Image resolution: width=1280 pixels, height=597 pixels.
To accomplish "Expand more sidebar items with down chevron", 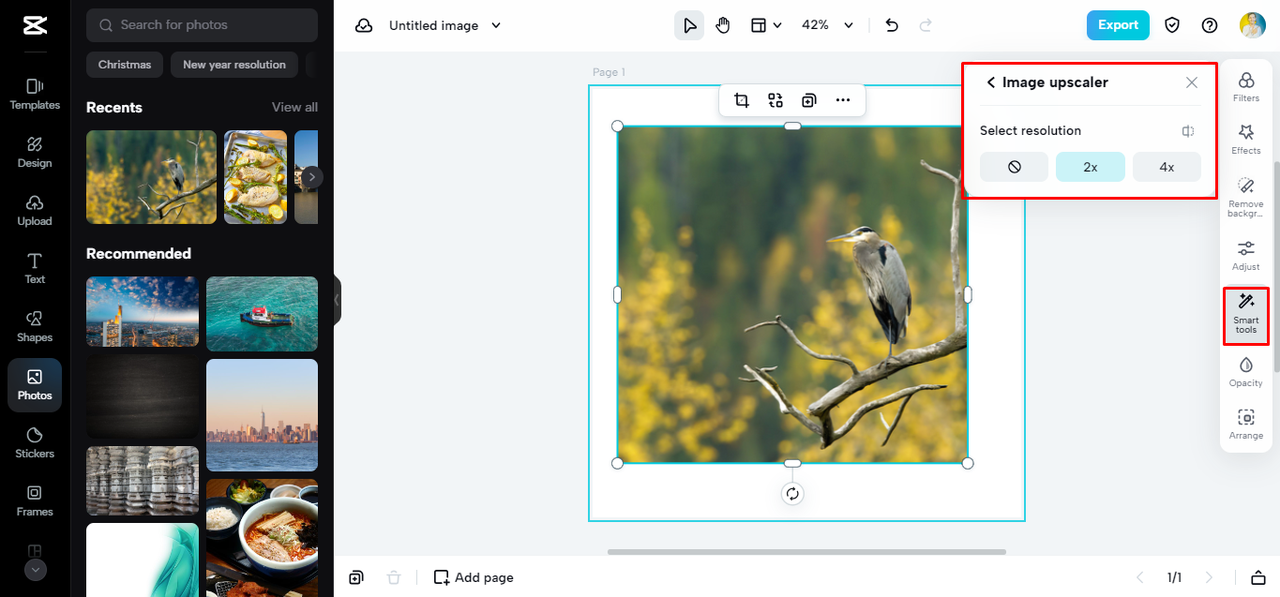I will tap(35, 570).
